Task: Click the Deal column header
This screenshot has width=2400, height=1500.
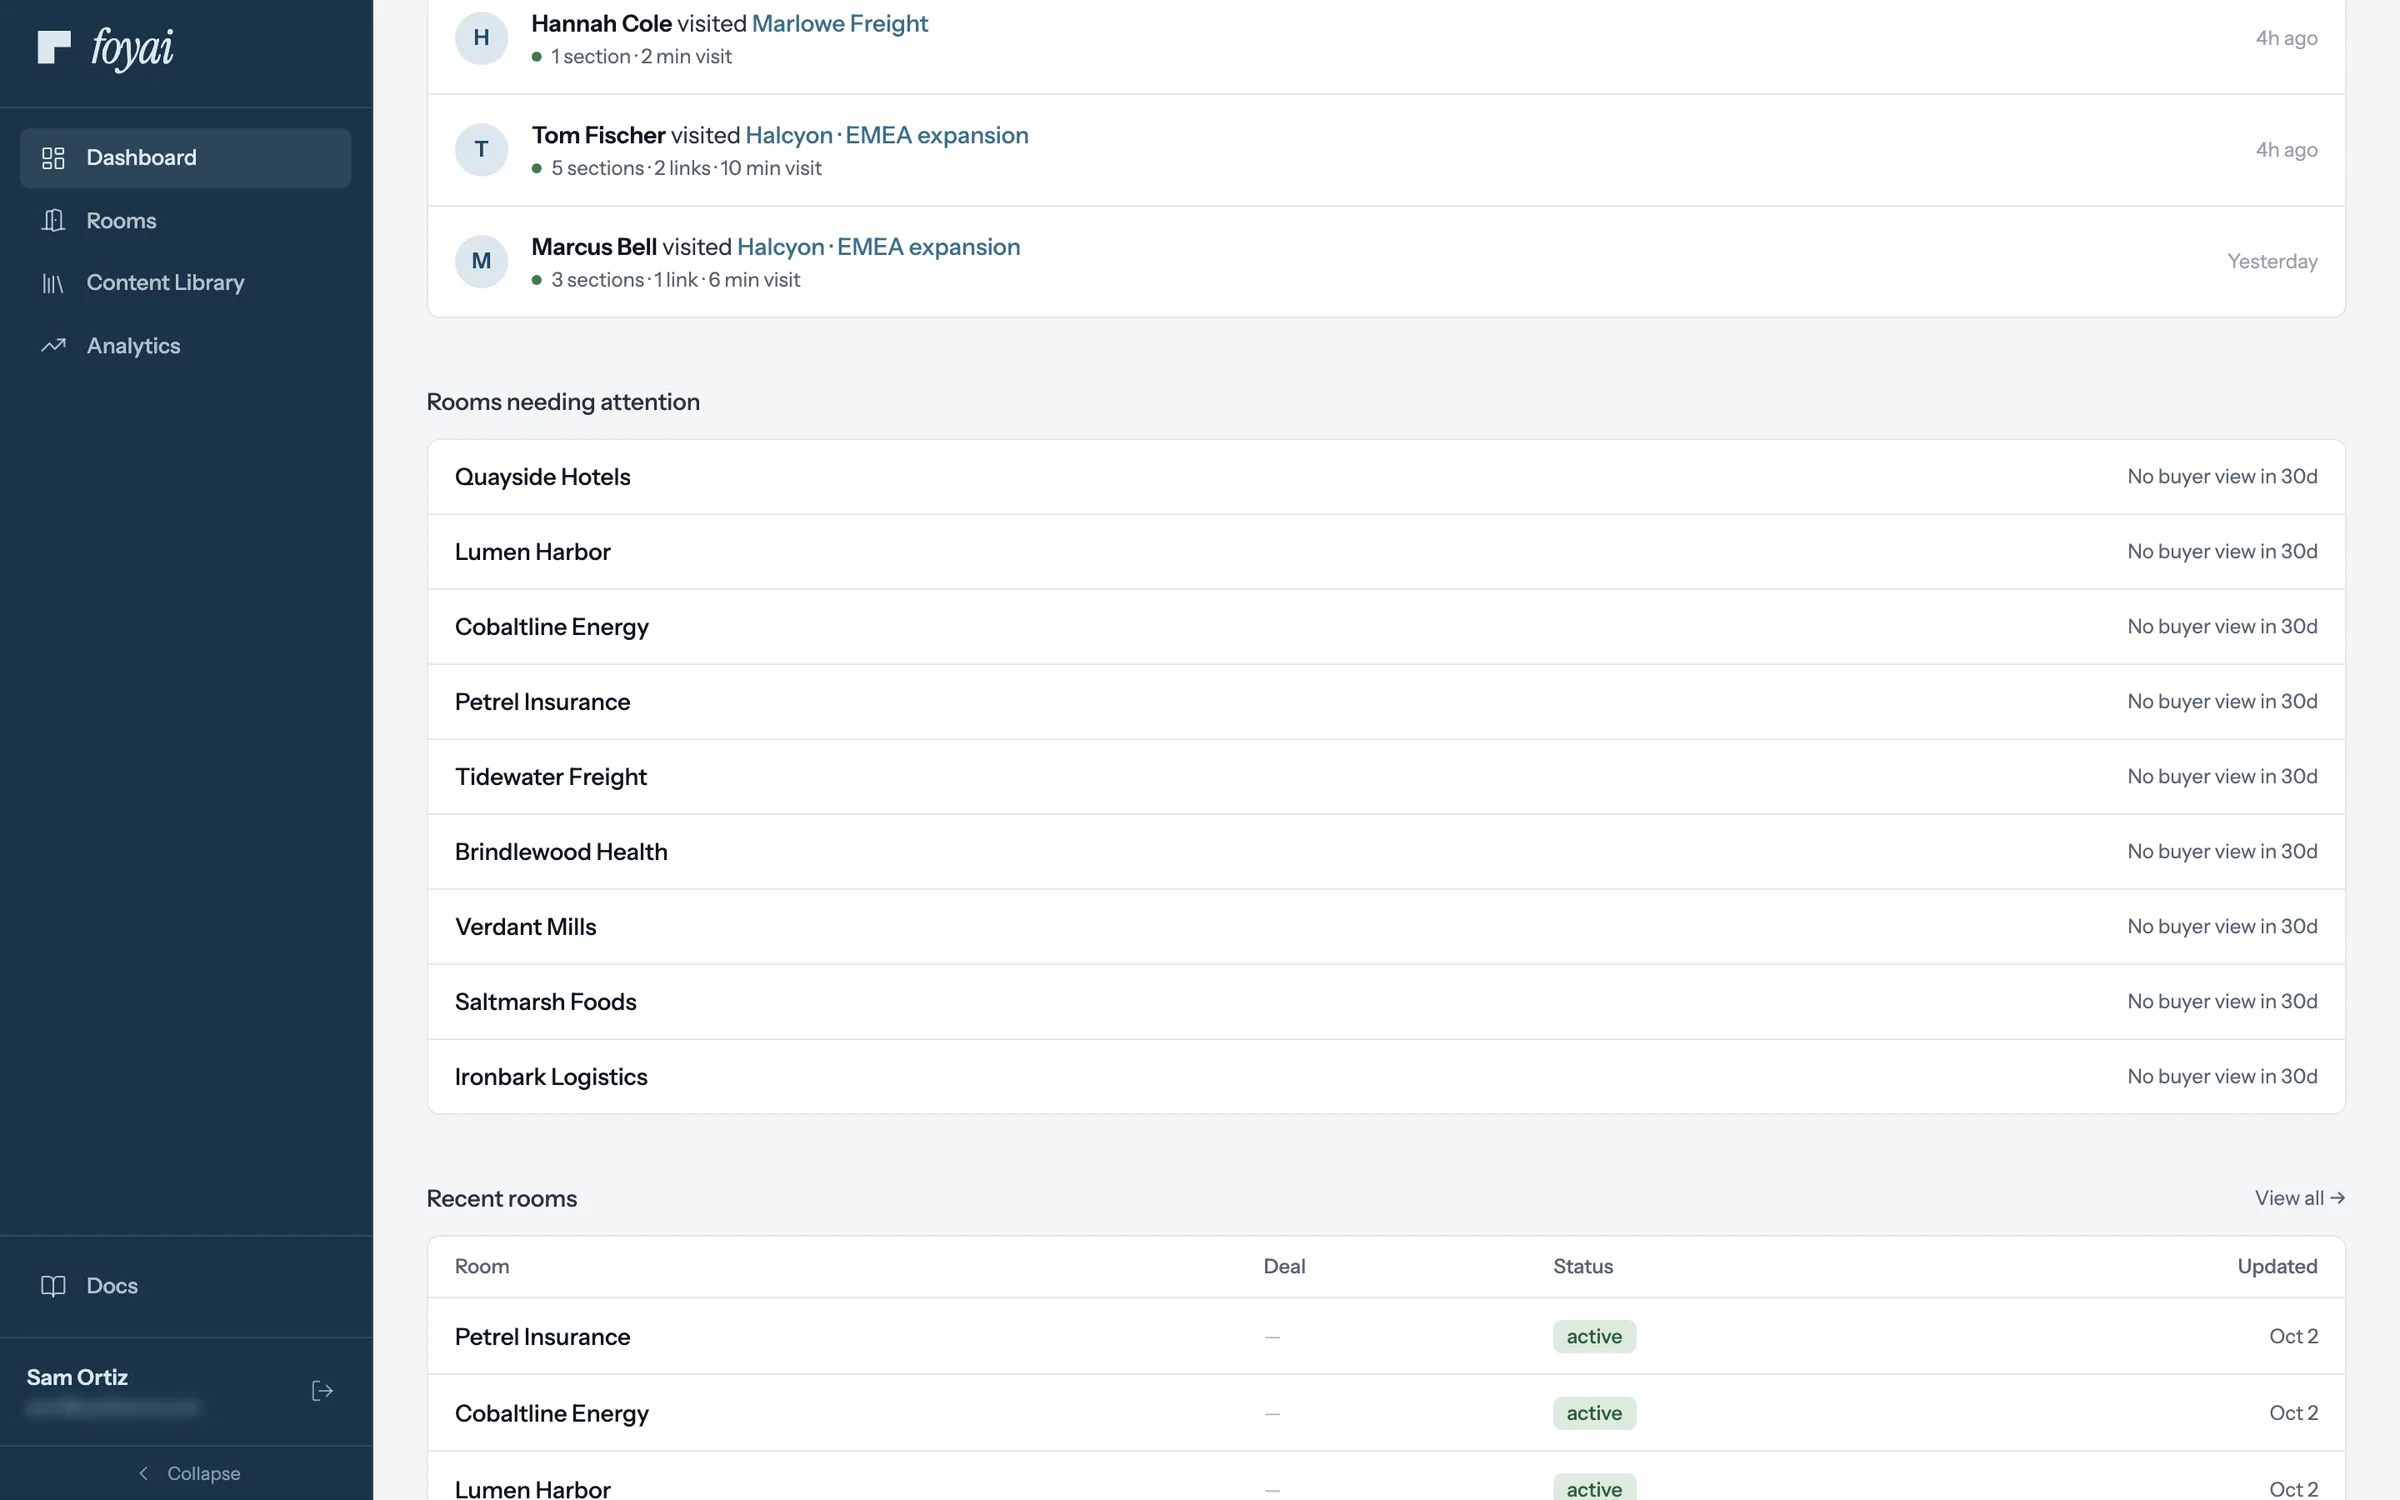Action: (1284, 1267)
